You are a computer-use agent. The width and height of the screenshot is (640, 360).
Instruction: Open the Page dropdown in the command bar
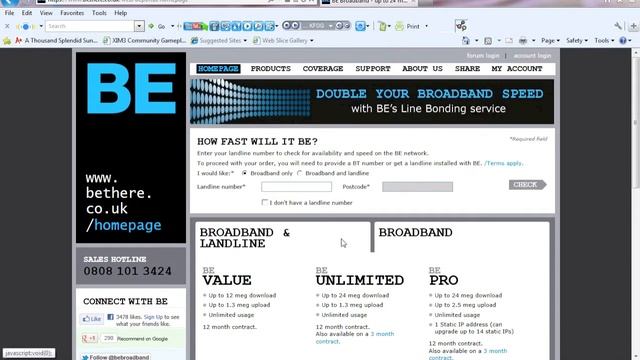tap(550, 40)
